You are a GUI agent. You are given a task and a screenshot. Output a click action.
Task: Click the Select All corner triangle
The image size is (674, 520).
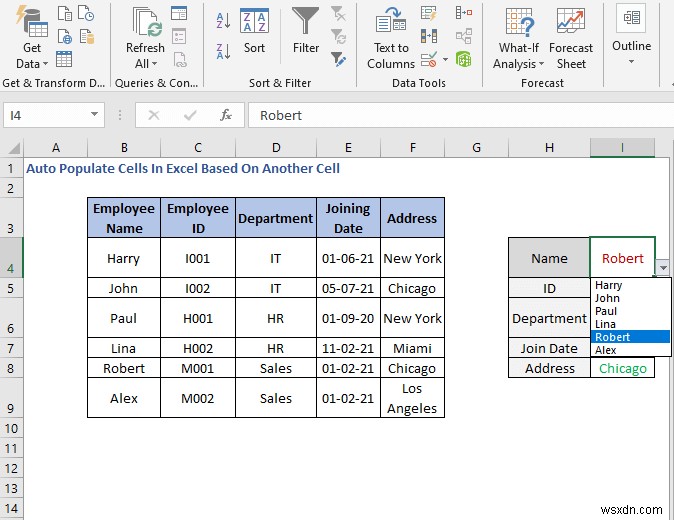point(15,148)
